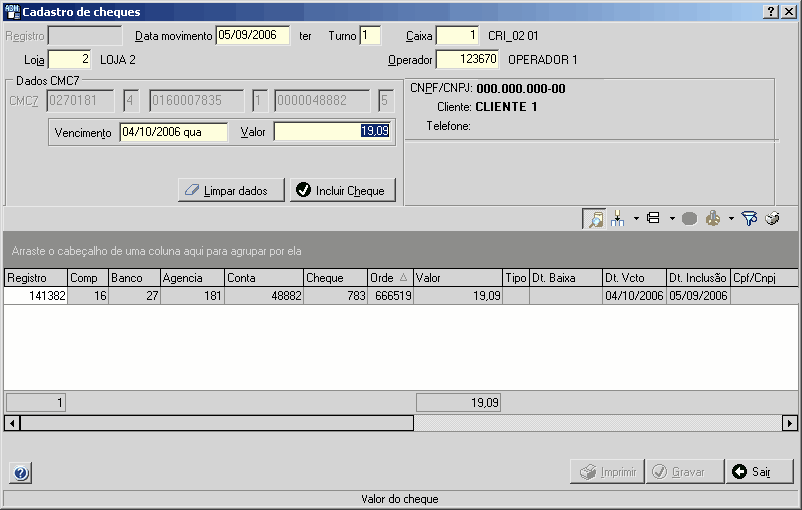802x510 pixels.
Task: Click the group-by panel hint area text
Action: pos(157,251)
